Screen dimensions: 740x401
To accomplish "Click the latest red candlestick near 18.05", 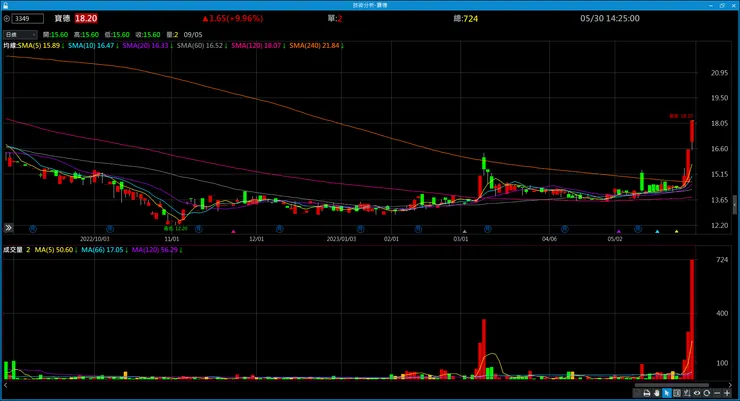I will tap(692, 131).
